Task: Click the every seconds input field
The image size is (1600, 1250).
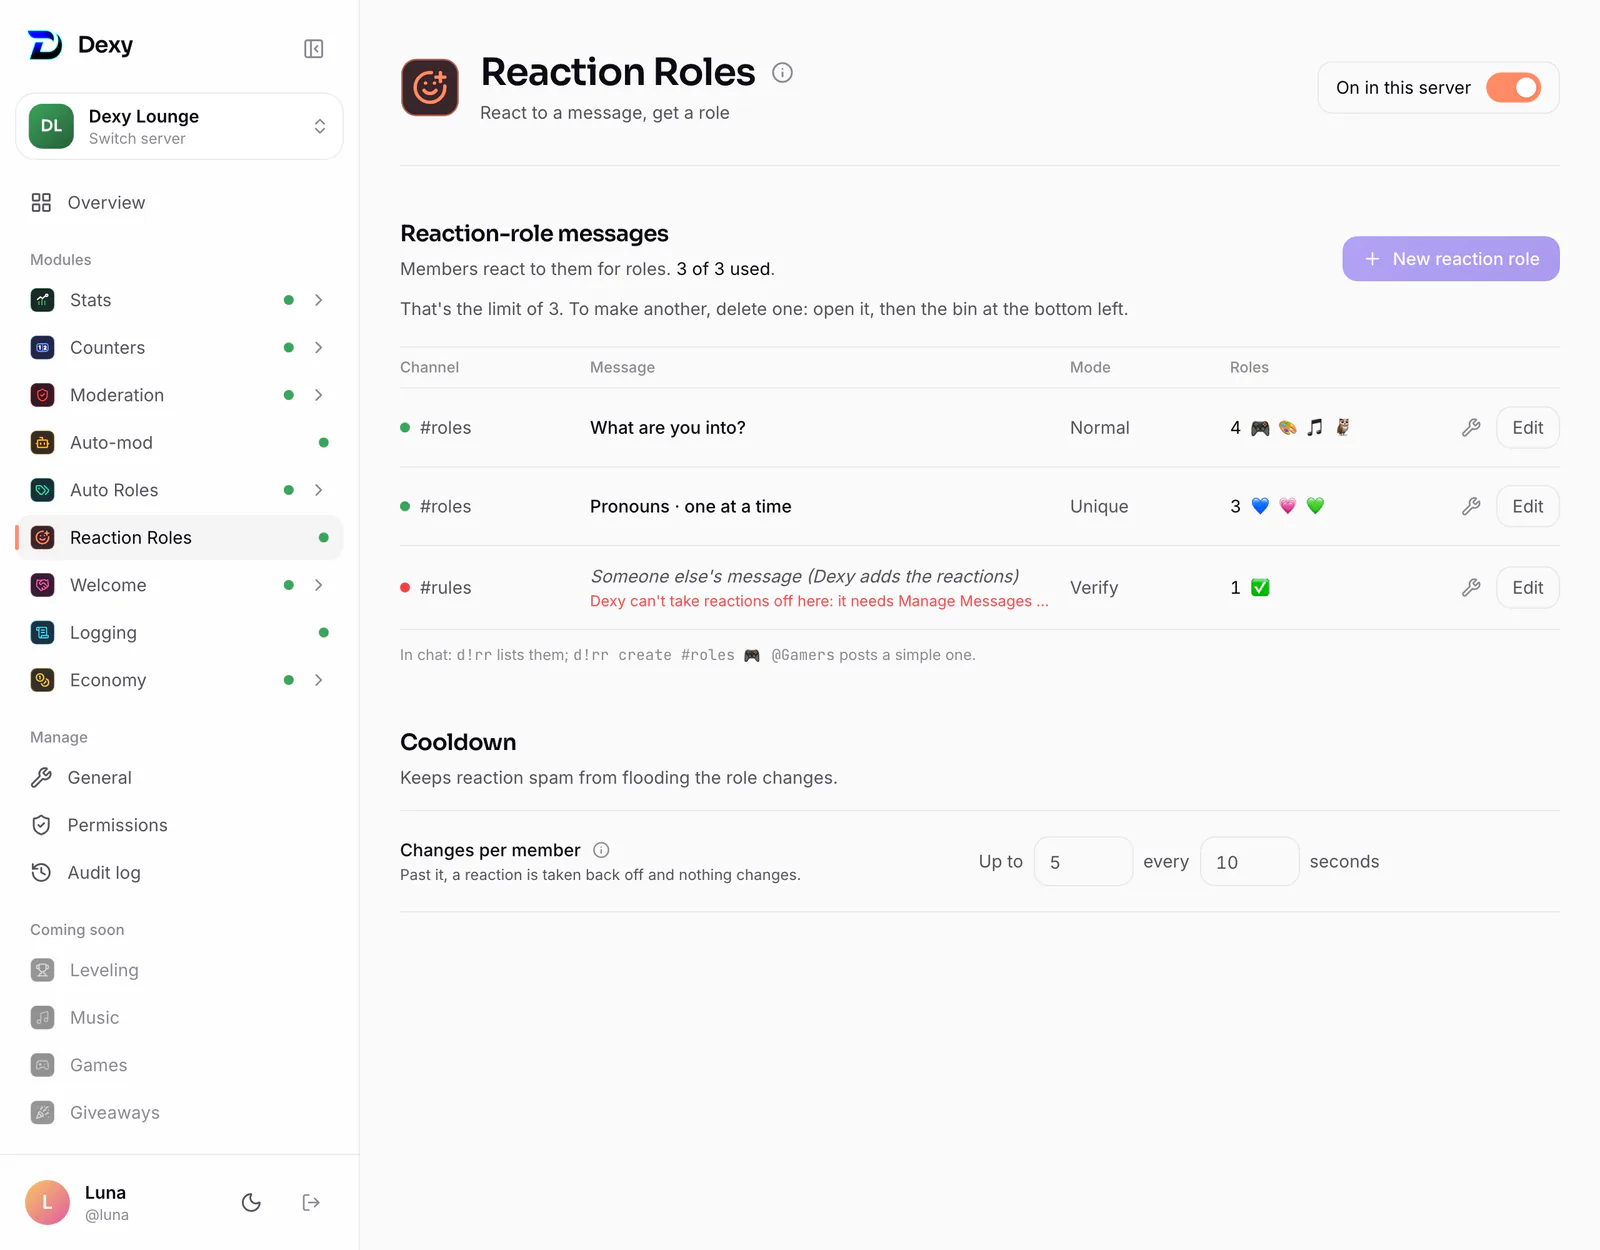Action: tap(1249, 862)
